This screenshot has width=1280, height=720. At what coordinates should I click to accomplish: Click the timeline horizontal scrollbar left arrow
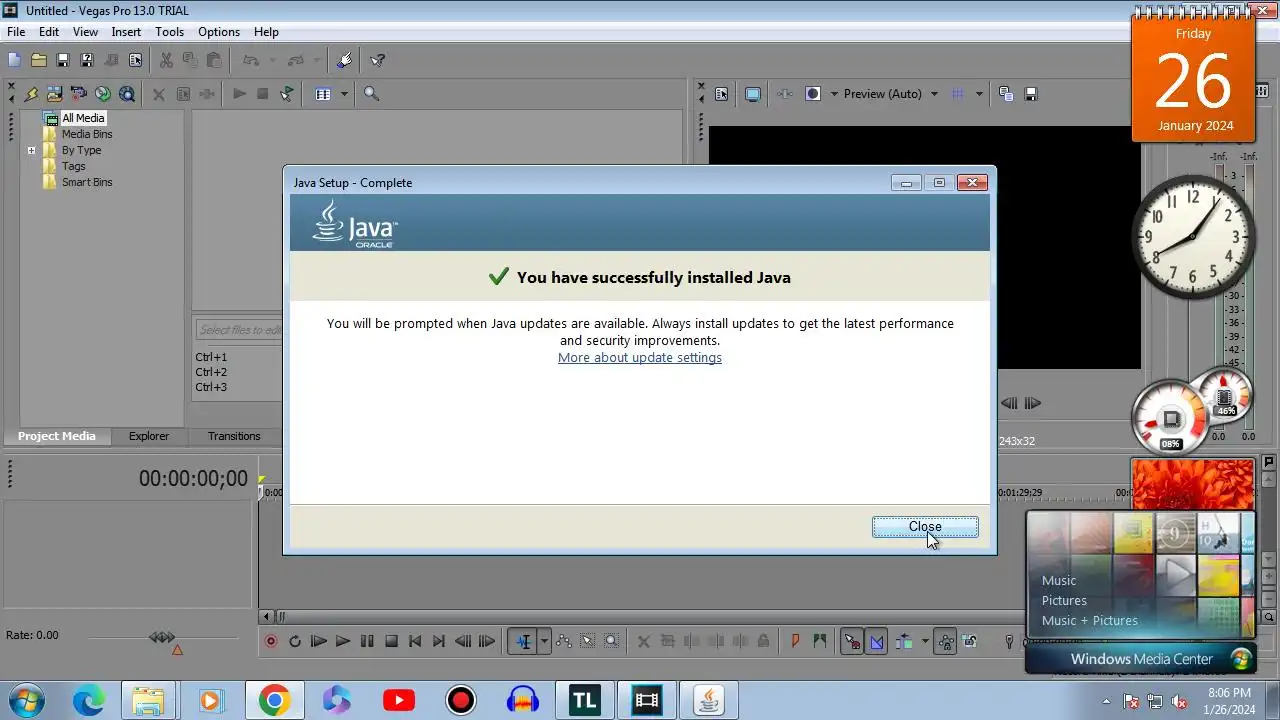tap(266, 617)
